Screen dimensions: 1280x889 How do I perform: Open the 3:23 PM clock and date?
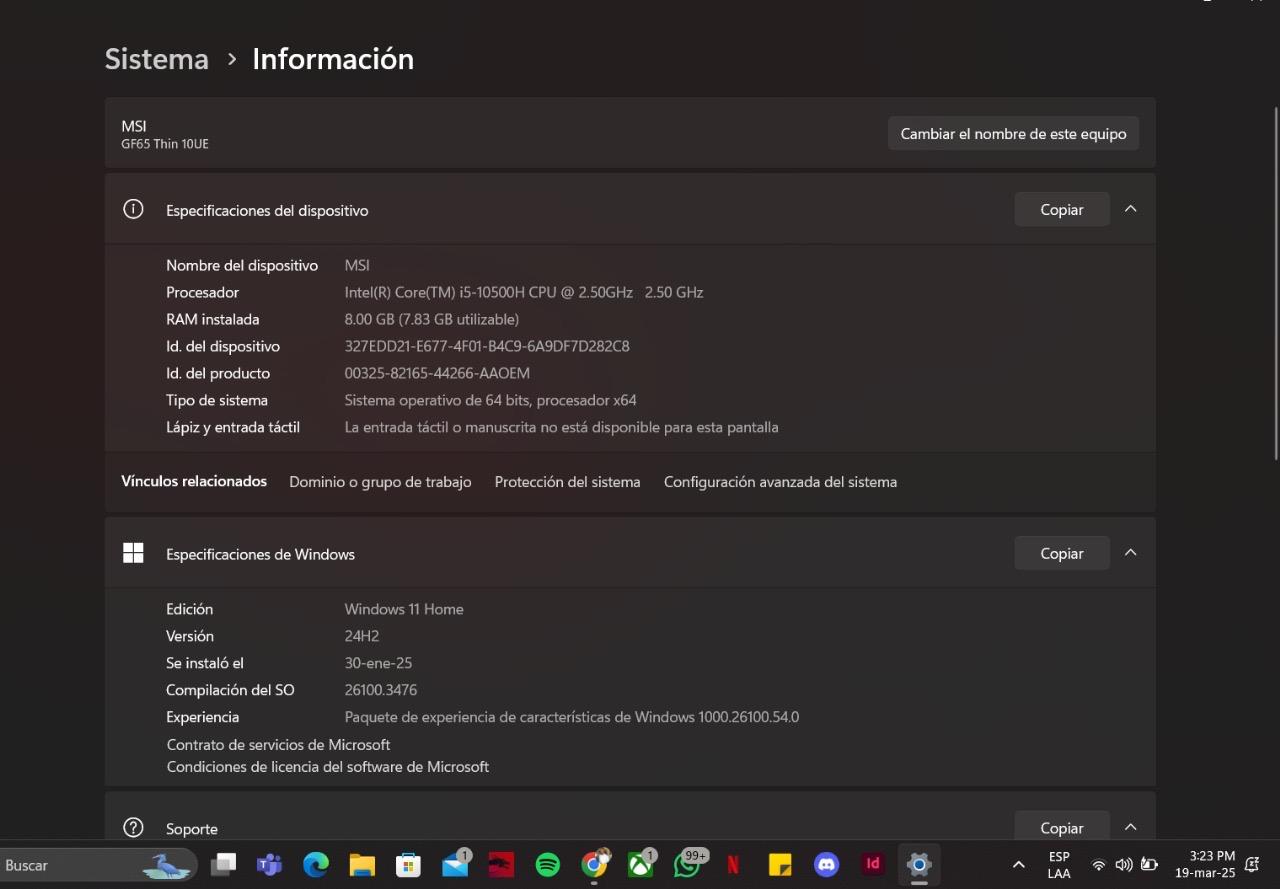[x=1205, y=865]
